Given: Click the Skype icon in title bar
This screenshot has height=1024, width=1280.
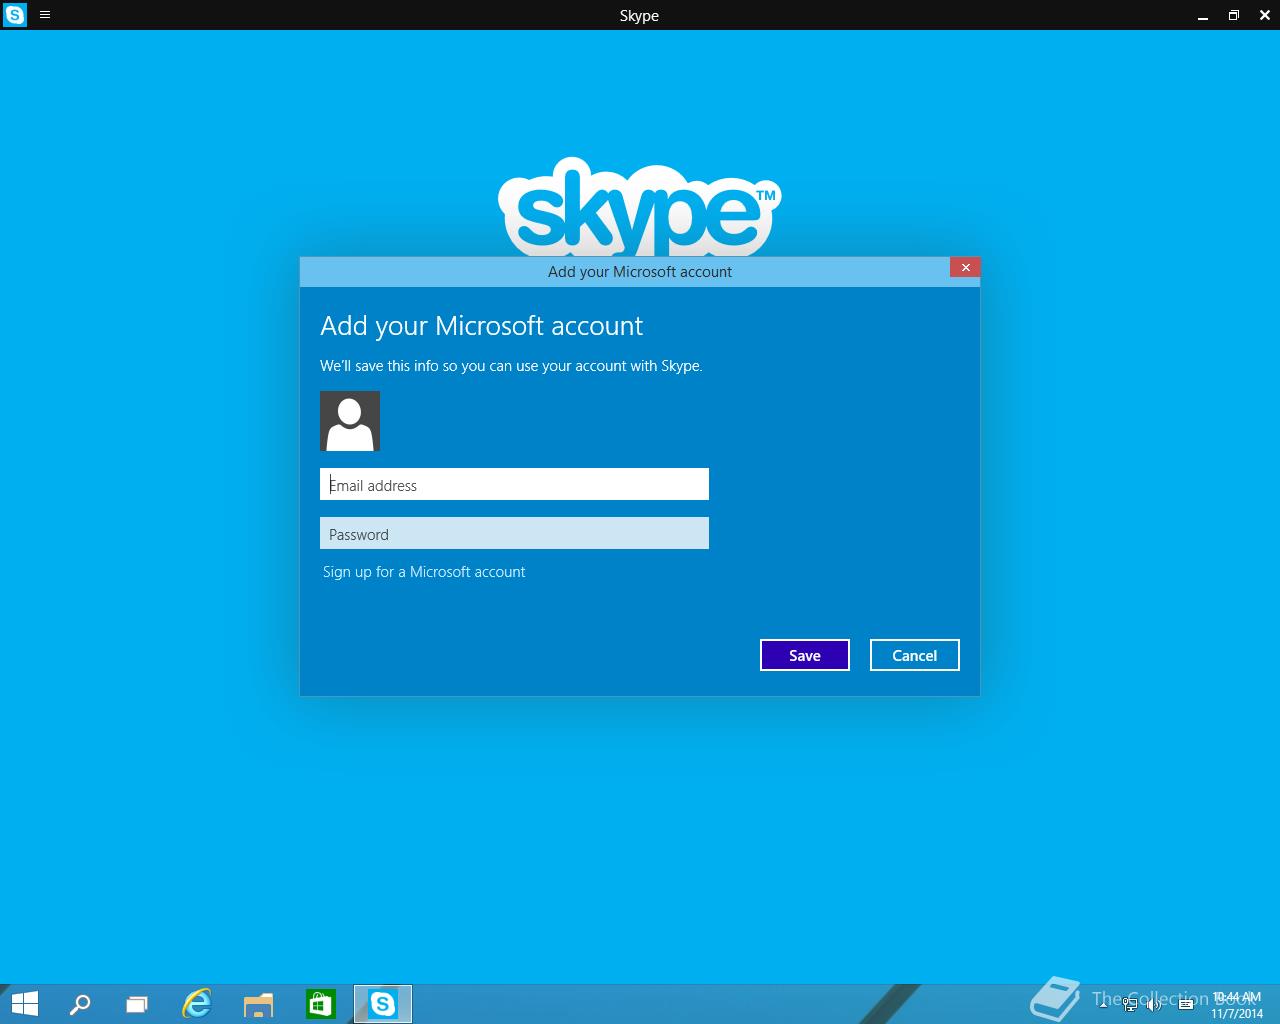Looking at the screenshot, I should 15,15.
